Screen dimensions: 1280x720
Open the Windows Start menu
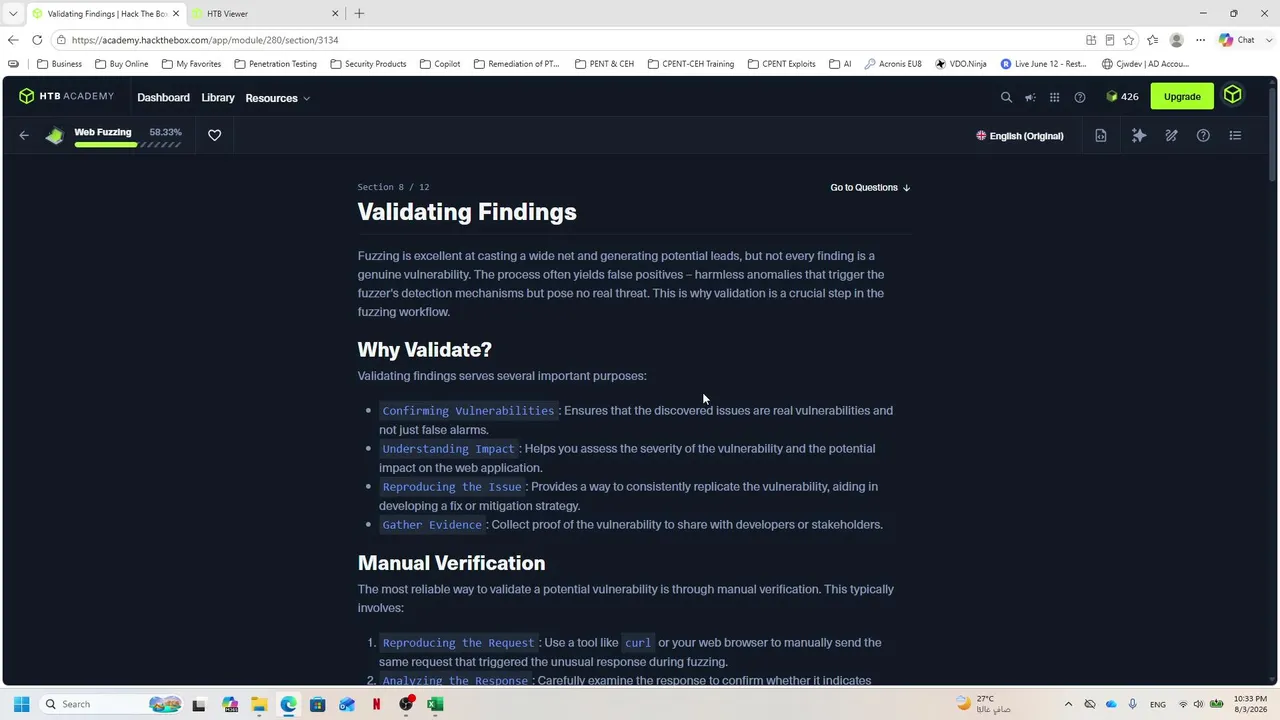pyautogui.click(x=21, y=704)
